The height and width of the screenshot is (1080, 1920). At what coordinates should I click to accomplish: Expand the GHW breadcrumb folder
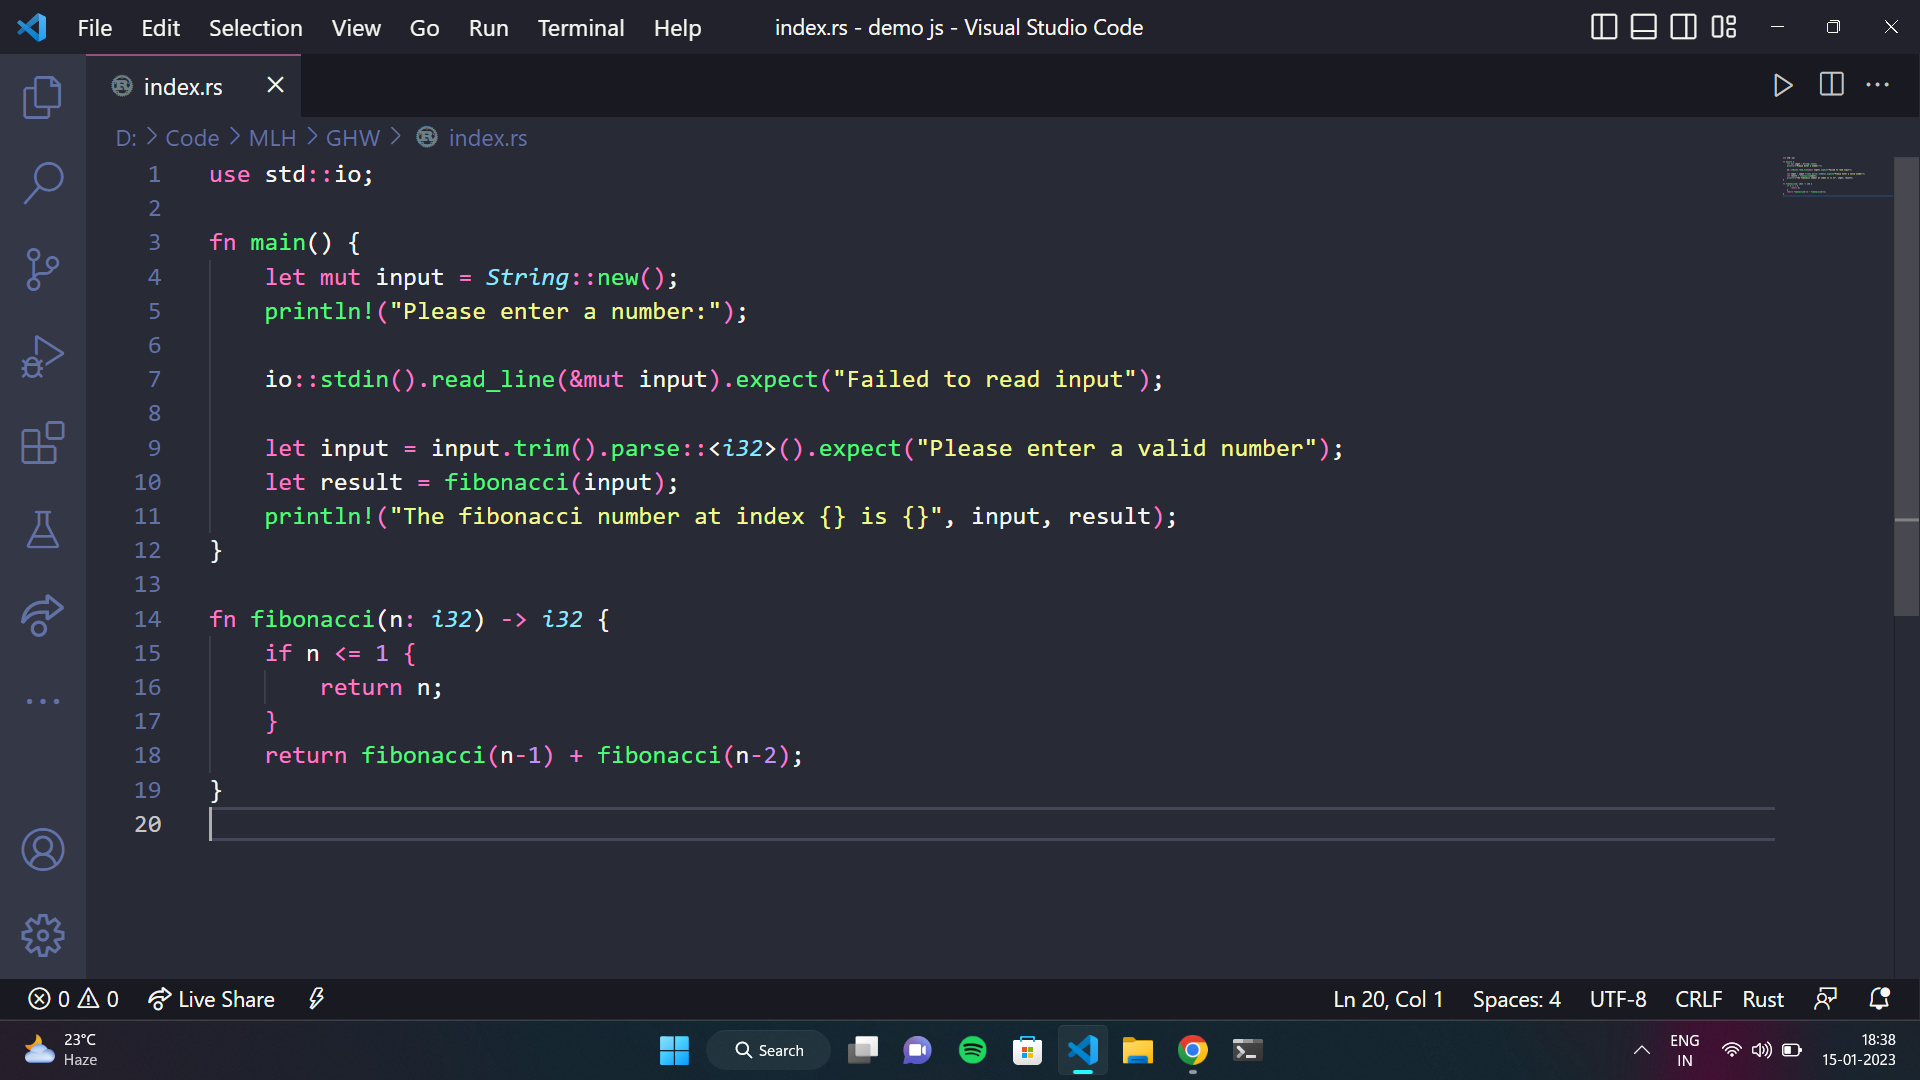click(x=353, y=138)
